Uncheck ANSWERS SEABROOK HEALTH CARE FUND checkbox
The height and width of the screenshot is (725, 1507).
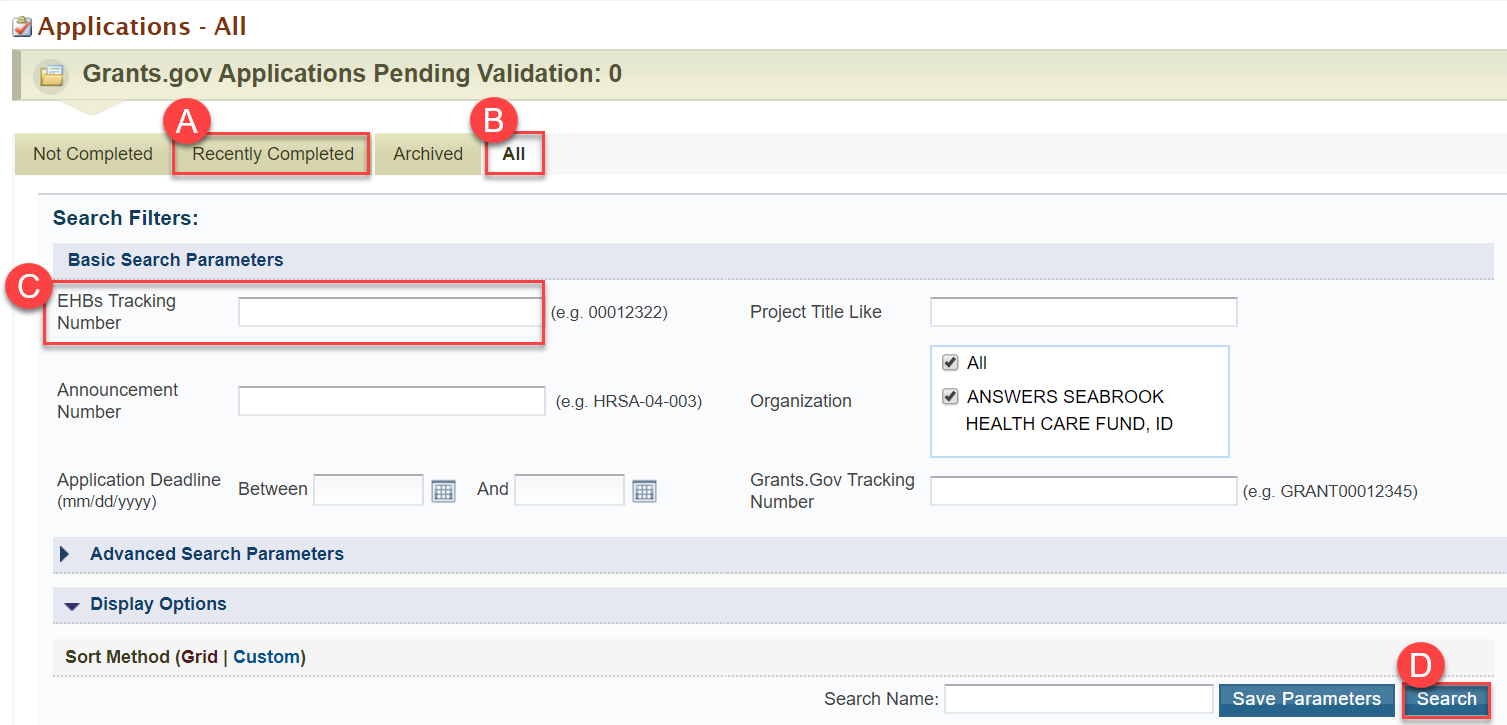pos(950,397)
